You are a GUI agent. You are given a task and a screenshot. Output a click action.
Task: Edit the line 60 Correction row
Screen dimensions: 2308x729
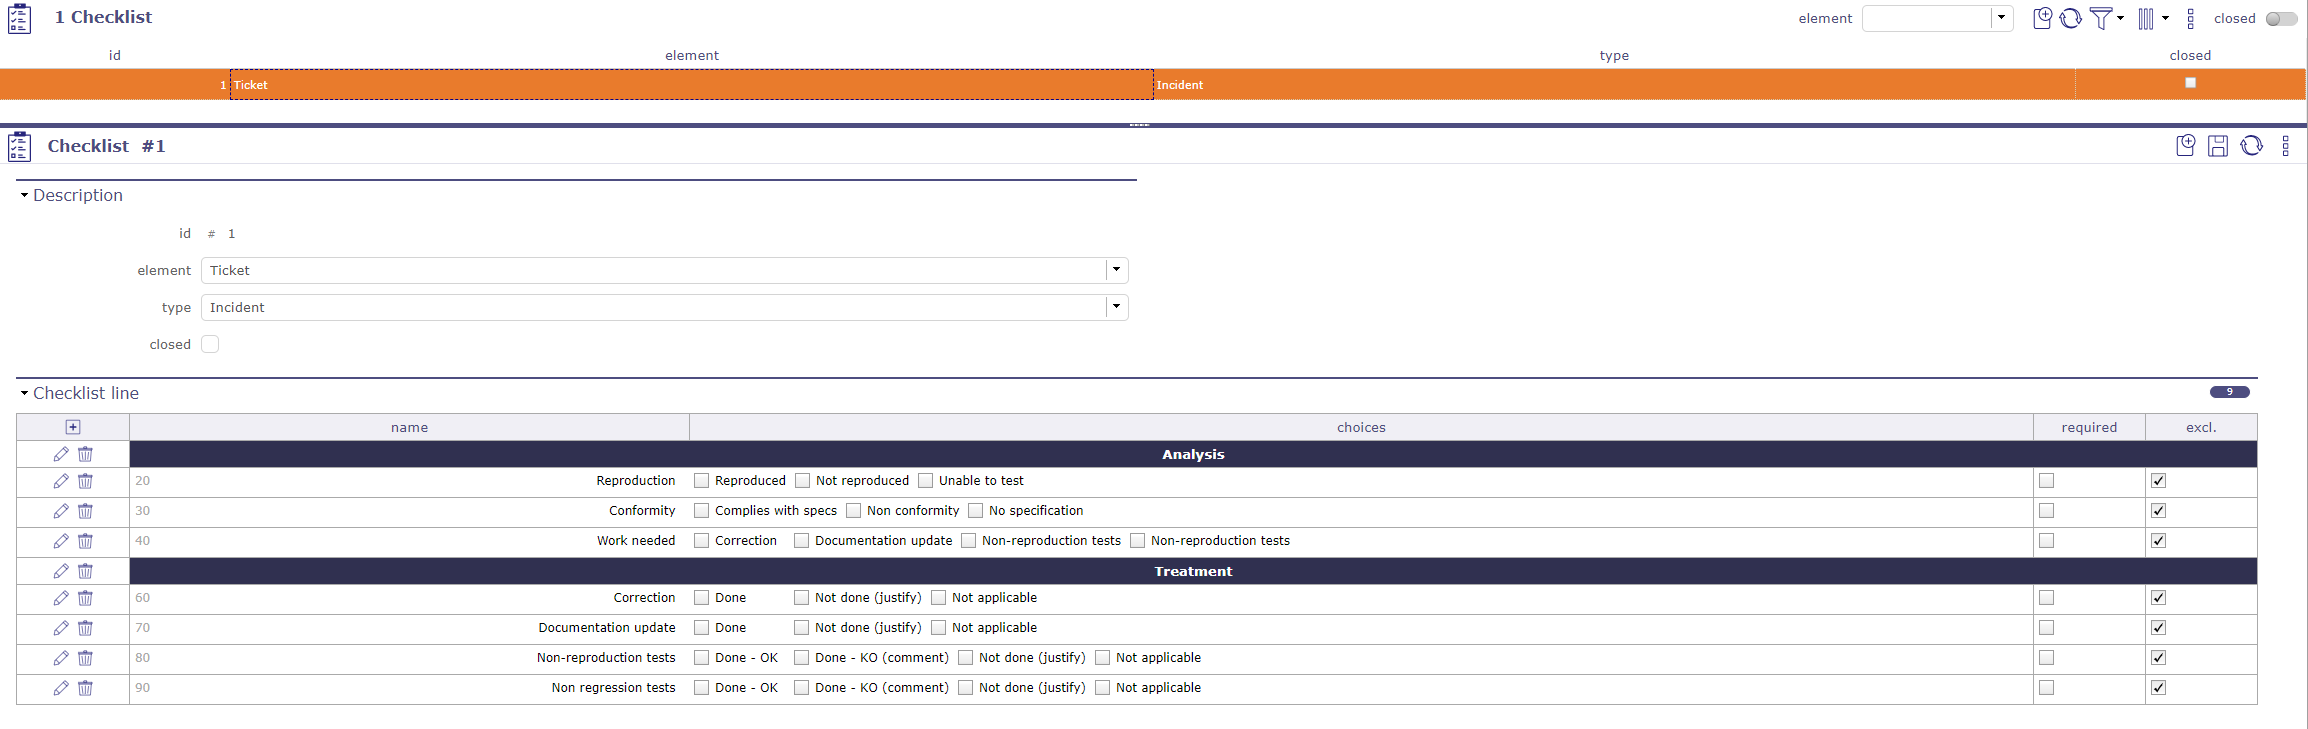[61, 598]
